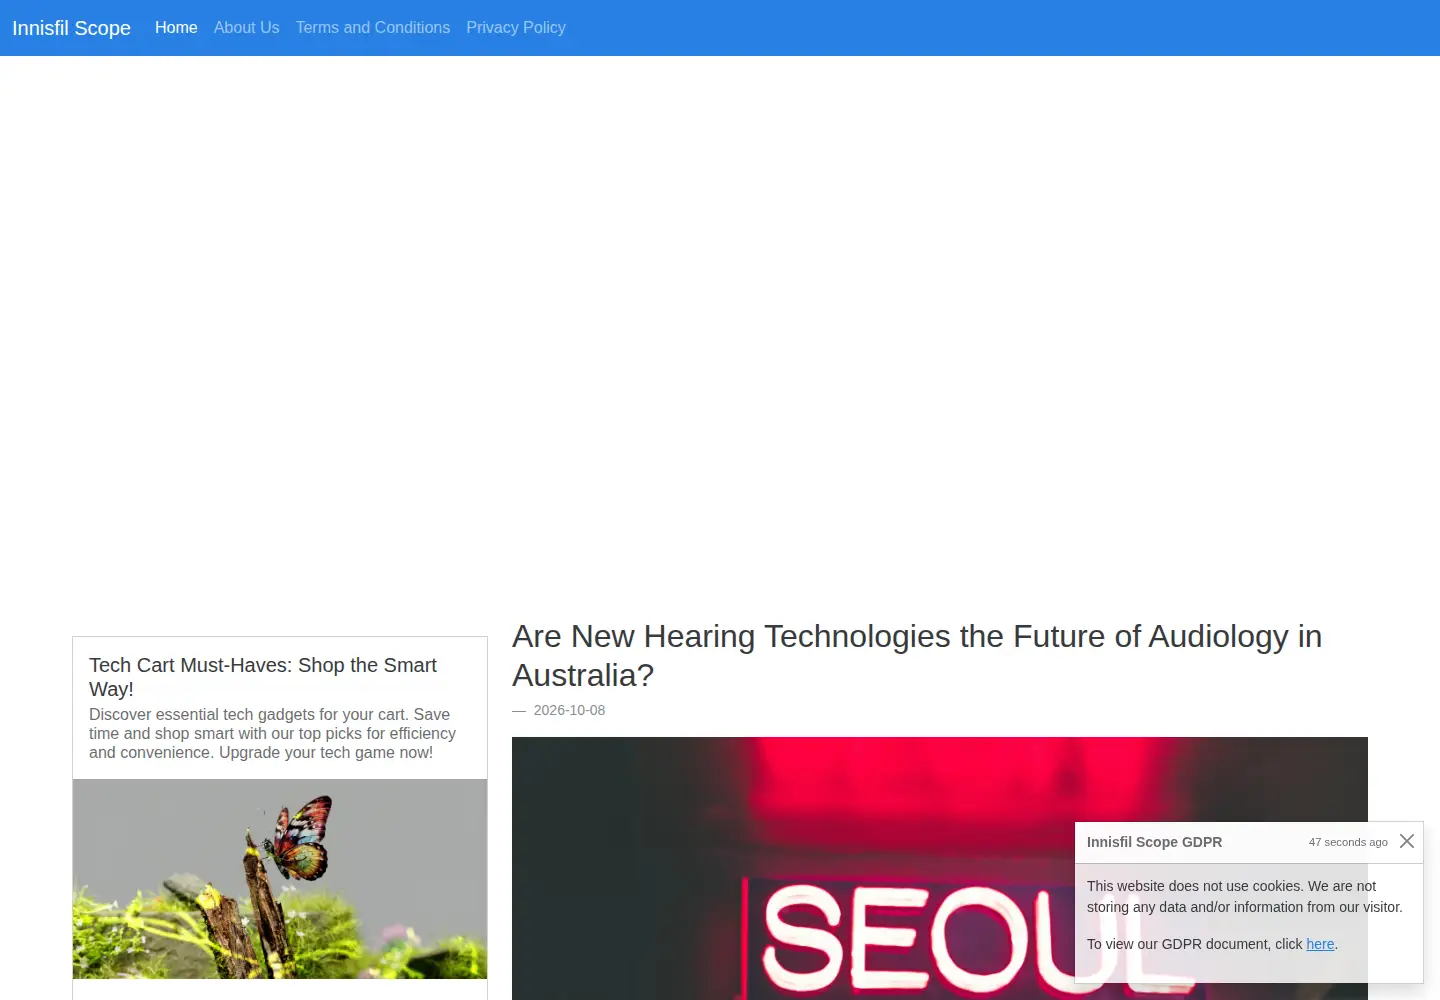Open the About Us page
Viewport: 1440px width, 1000px height.
(x=246, y=28)
